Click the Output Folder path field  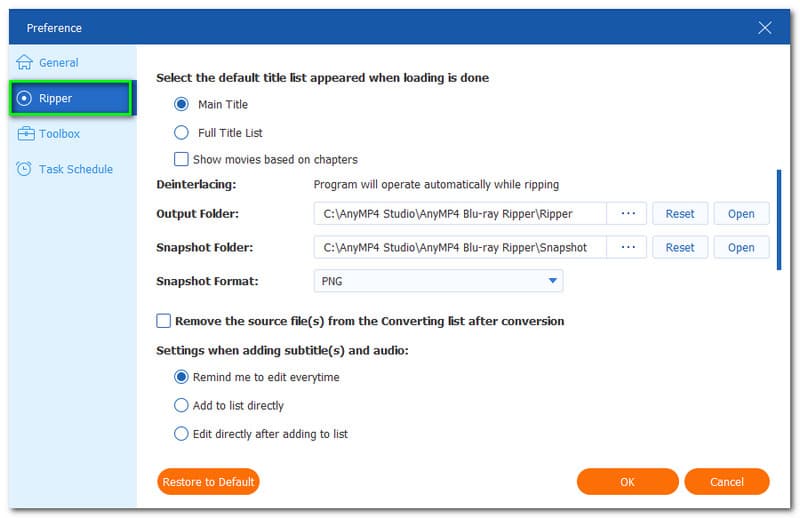[x=459, y=214]
